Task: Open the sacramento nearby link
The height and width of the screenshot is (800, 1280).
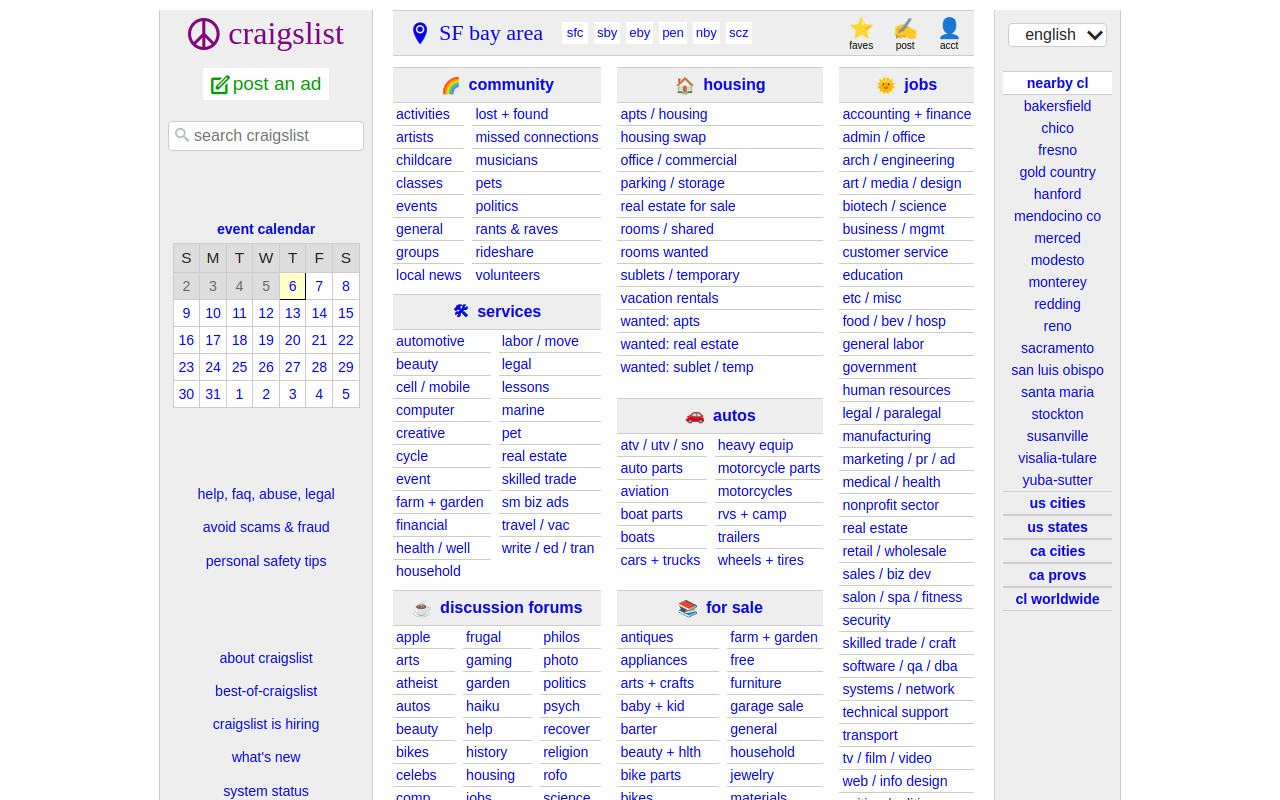Action: [x=1057, y=348]
